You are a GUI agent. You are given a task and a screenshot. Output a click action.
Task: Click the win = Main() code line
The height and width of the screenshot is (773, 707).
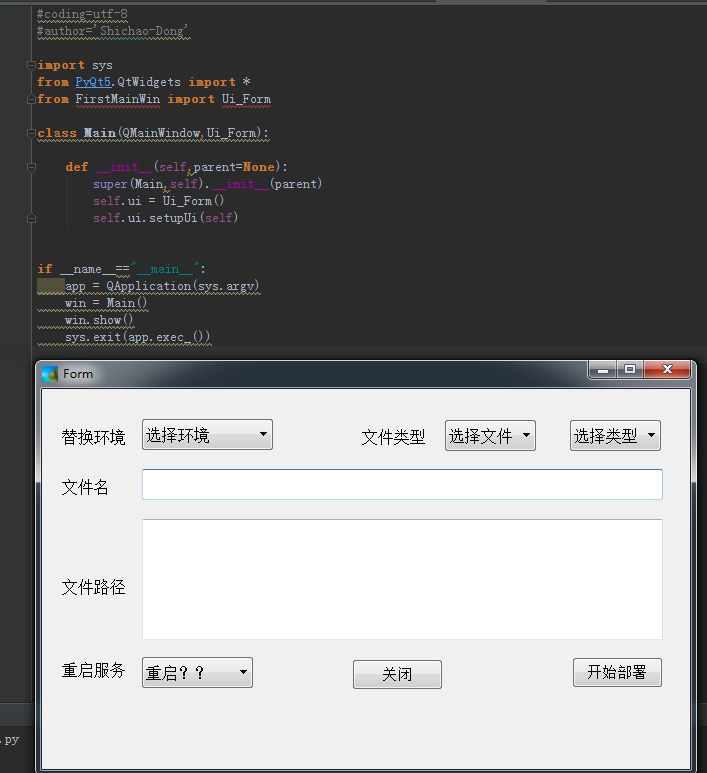click(x=106, y=303)
